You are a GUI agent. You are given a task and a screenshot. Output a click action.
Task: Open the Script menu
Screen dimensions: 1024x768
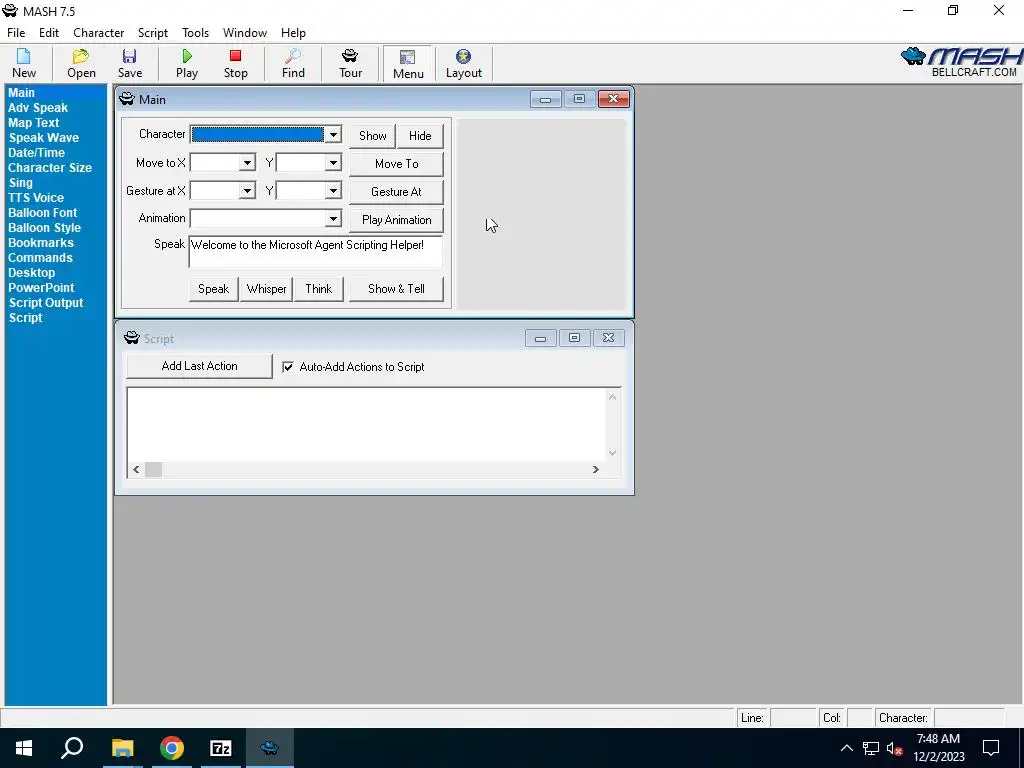[153, 33]
